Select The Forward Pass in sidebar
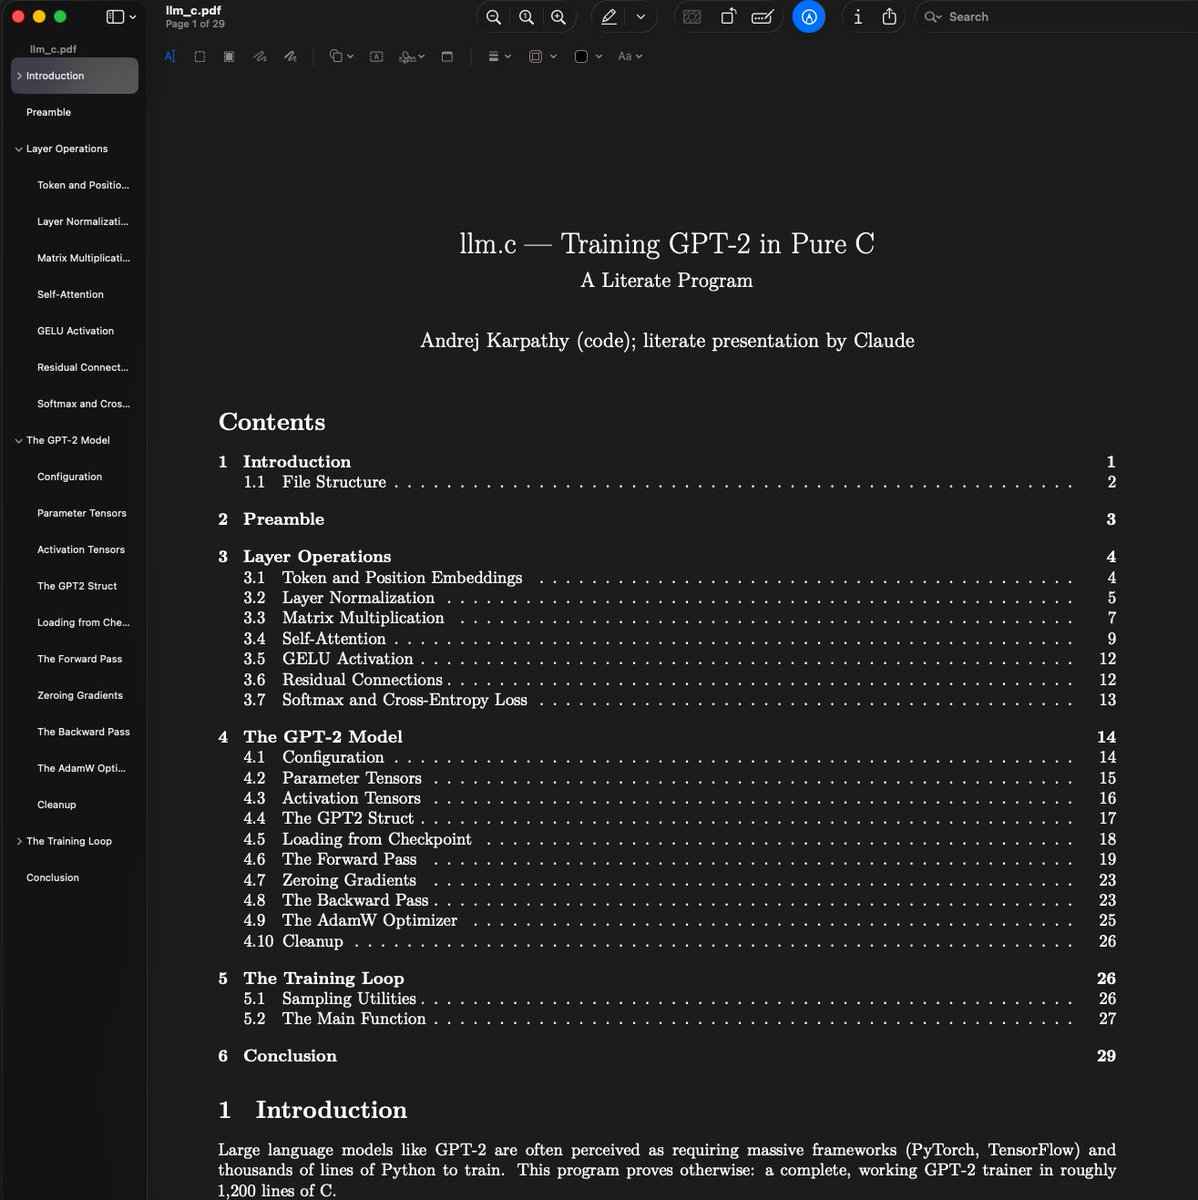This screenshot has height=1200, width=1198. pyautogui.click(x=80, y=659)
